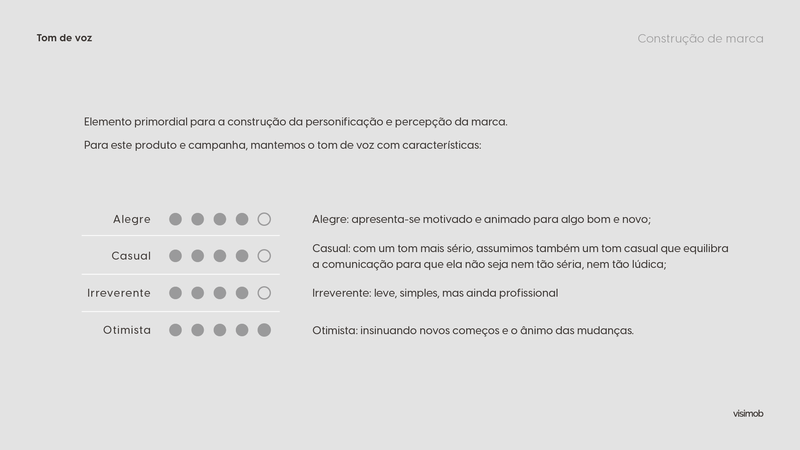The height and width of the screenshot is (450, 800).
Task: Click the 'Construção de marca' title
Action: (700, 39)
